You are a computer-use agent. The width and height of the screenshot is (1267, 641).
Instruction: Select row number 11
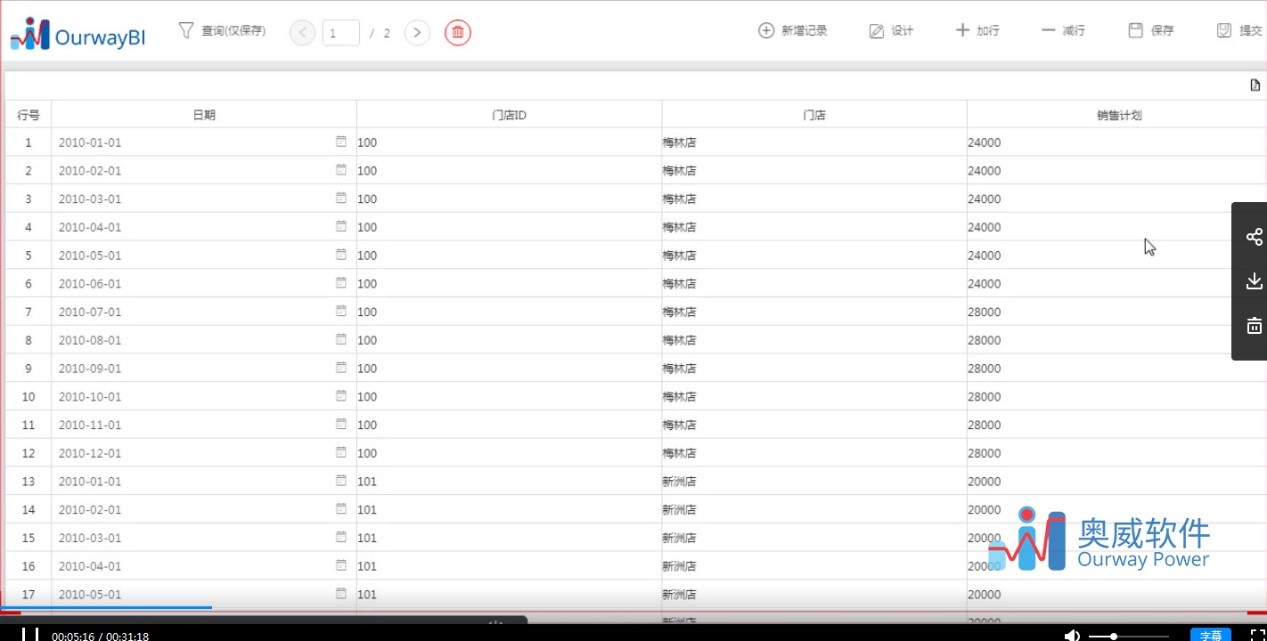tap(28, 425)
